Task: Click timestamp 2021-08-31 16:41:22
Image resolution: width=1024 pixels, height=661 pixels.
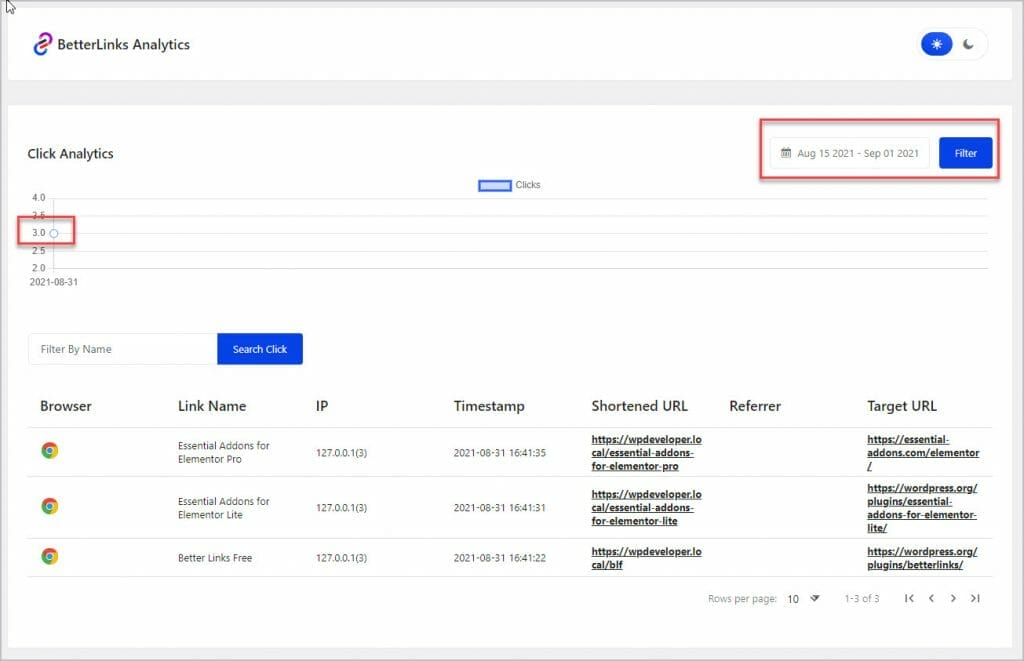Action: click(x=500, y=558)
